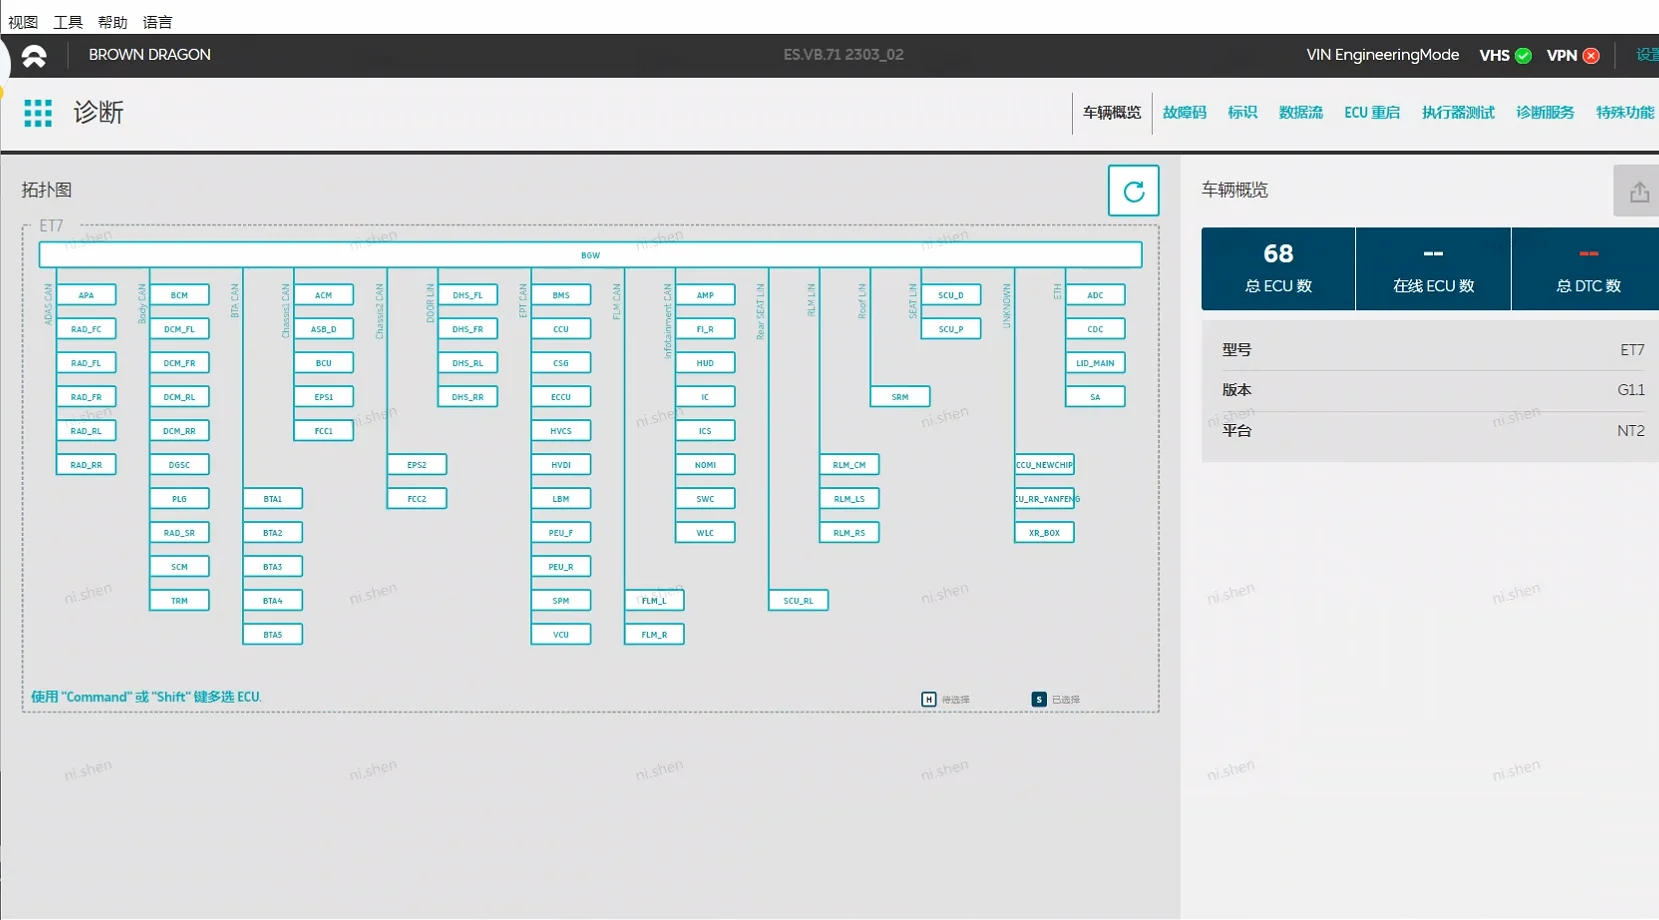Click the VPN red status icon
The width and height of the screenshot is (1659, 920).
pyautogui.click(x=1591, y=56)
